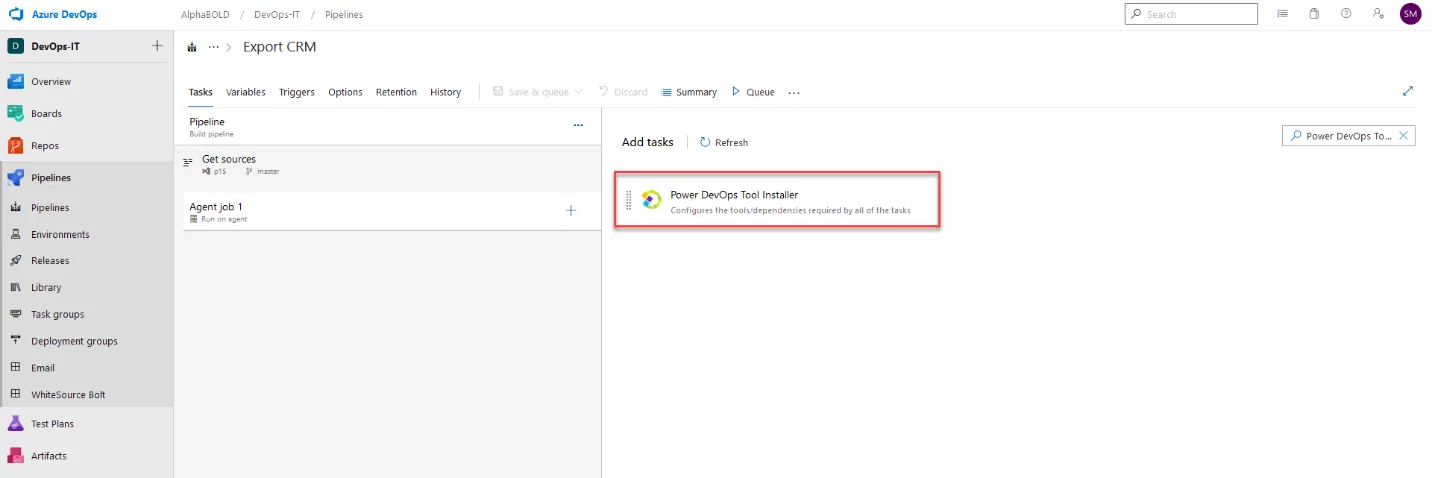Image resolution: width=1432 pixels, height=478 pixels.
Task: Open the SM profile avatar
Action: (x=1410, y=14)
